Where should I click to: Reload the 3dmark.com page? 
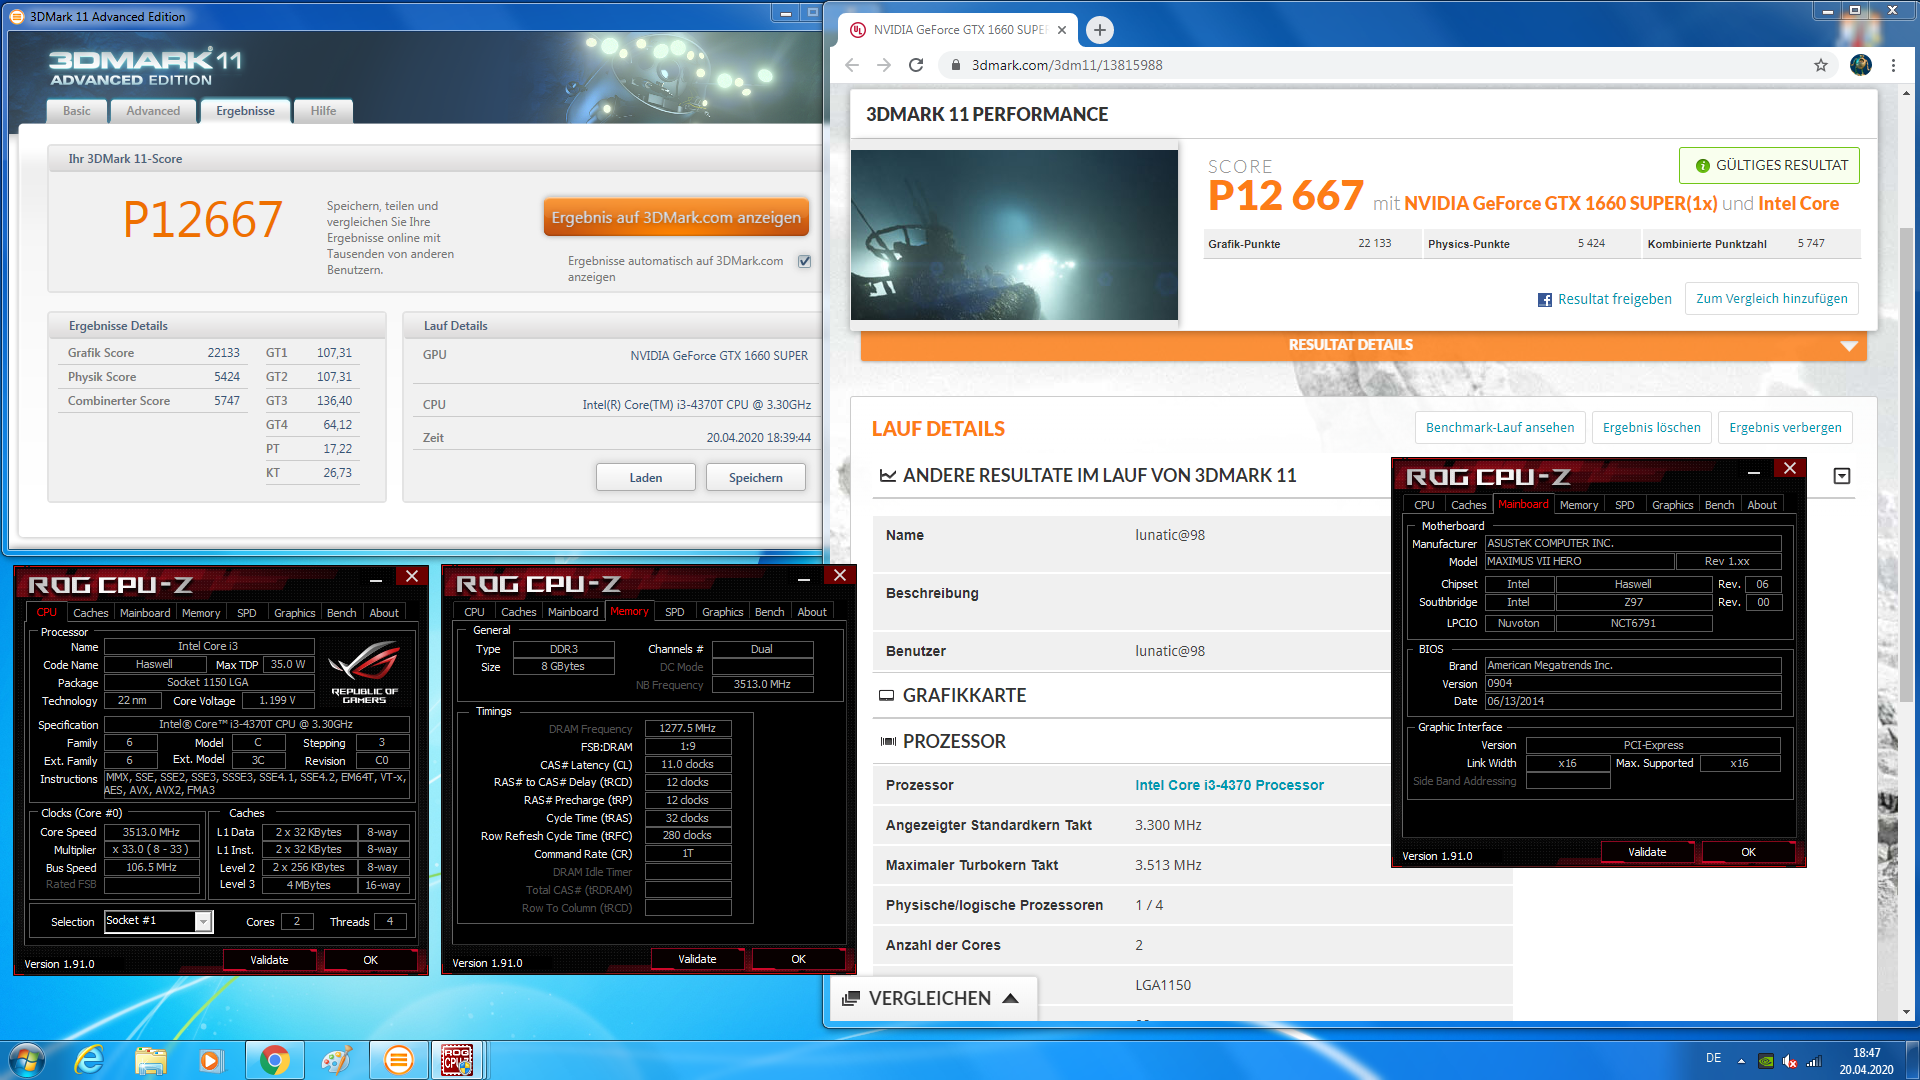[916, 65]
